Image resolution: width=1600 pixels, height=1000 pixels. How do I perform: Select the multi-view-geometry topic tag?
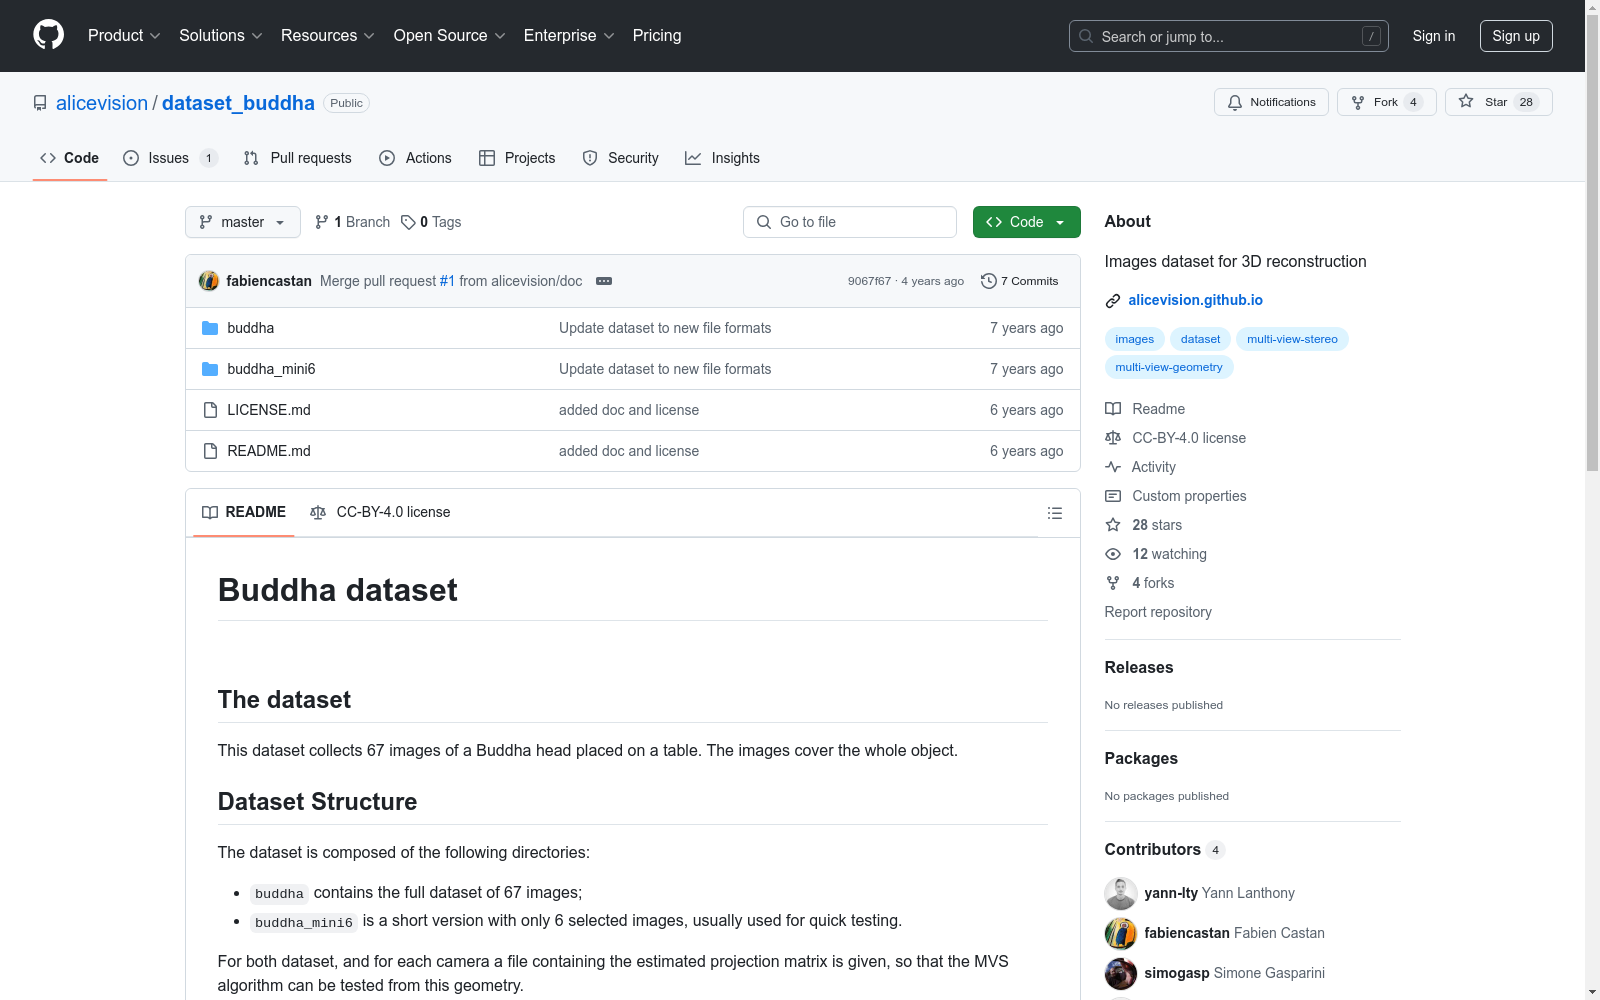(x=1169, y=367)
